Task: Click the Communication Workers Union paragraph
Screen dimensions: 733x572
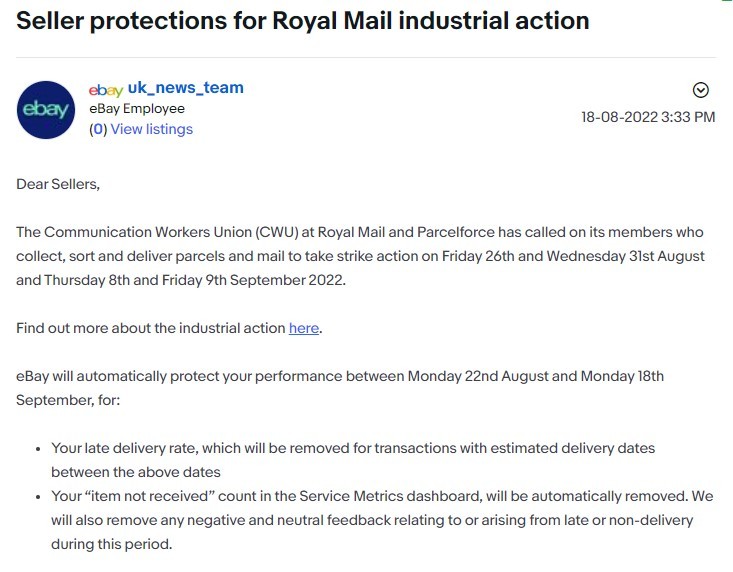Action: pos(360,256)
